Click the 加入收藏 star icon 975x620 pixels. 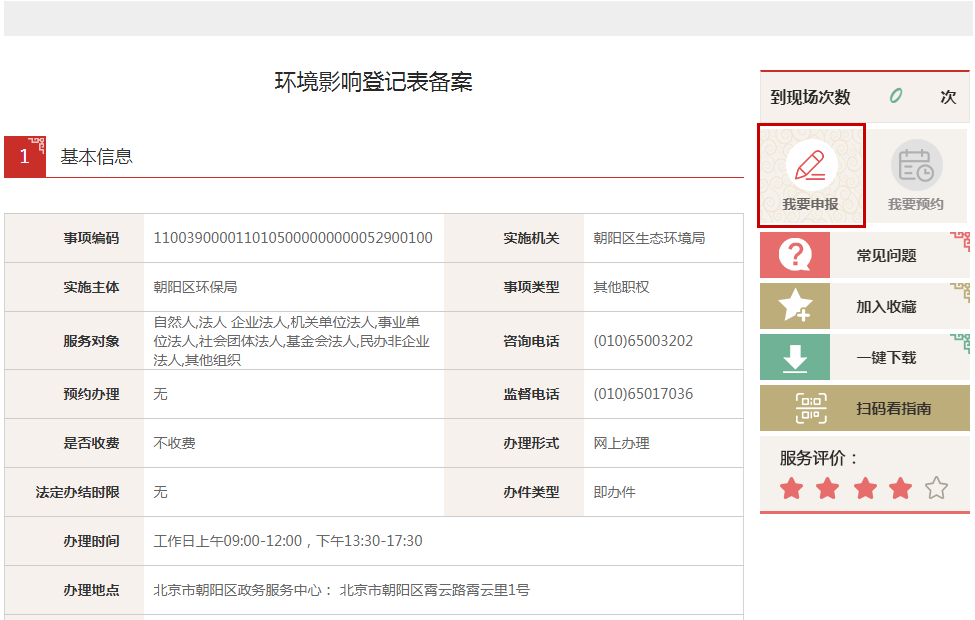(795, 306)
